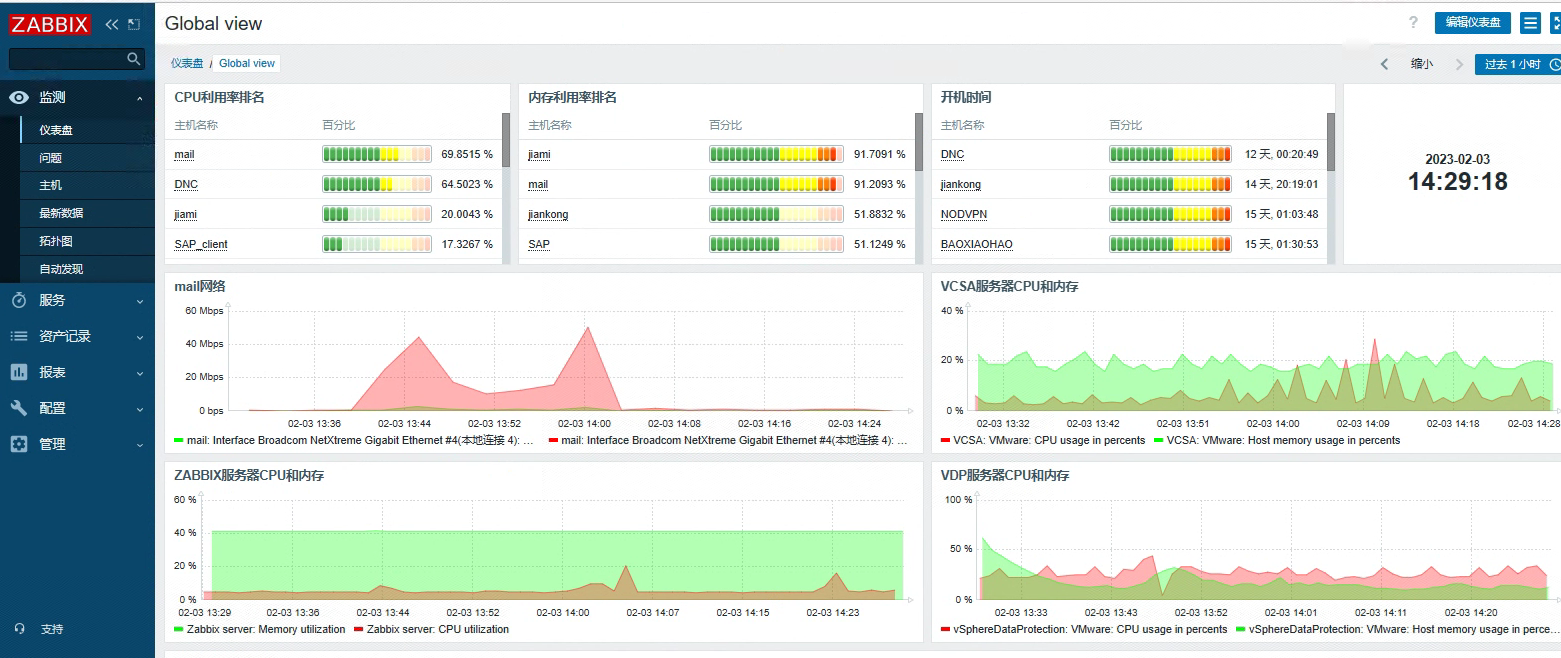The height and width of the screenshot is (658, 1561).
Task: Click the headset icon beside 支持
Action: pos(20,629)
